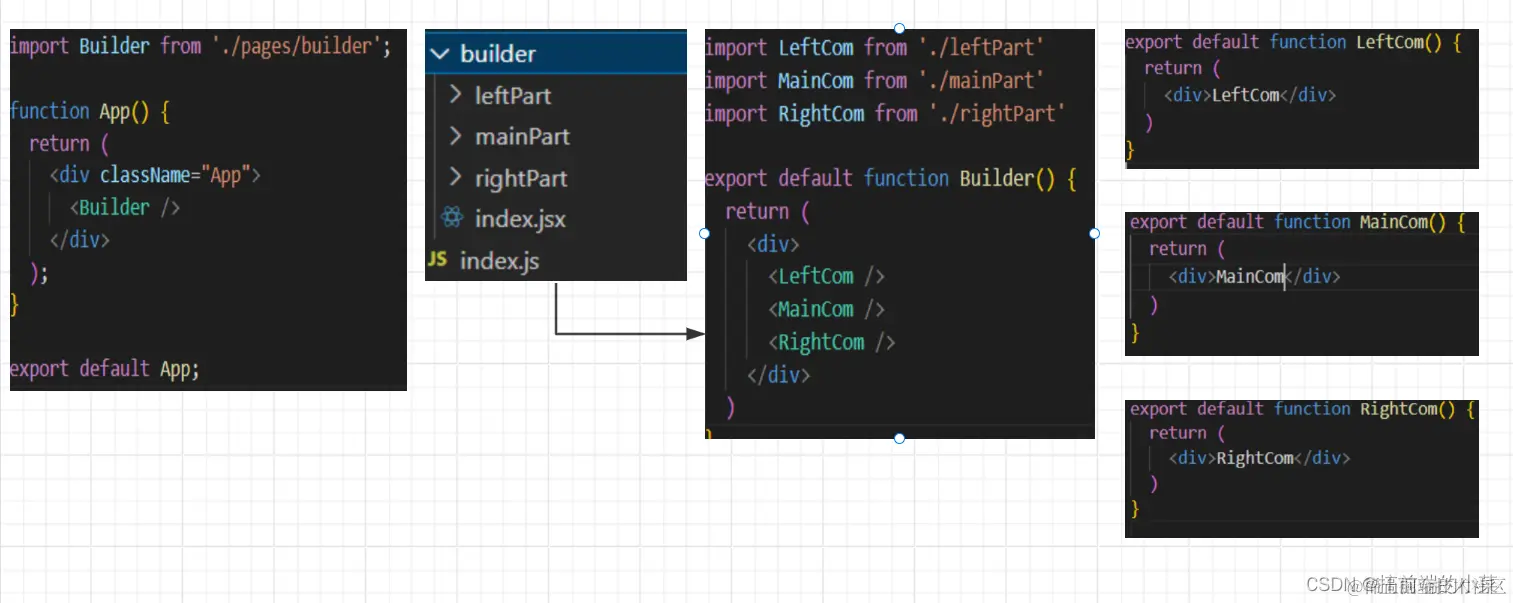Click the "<RightCom />" tag line

(831, 342)
